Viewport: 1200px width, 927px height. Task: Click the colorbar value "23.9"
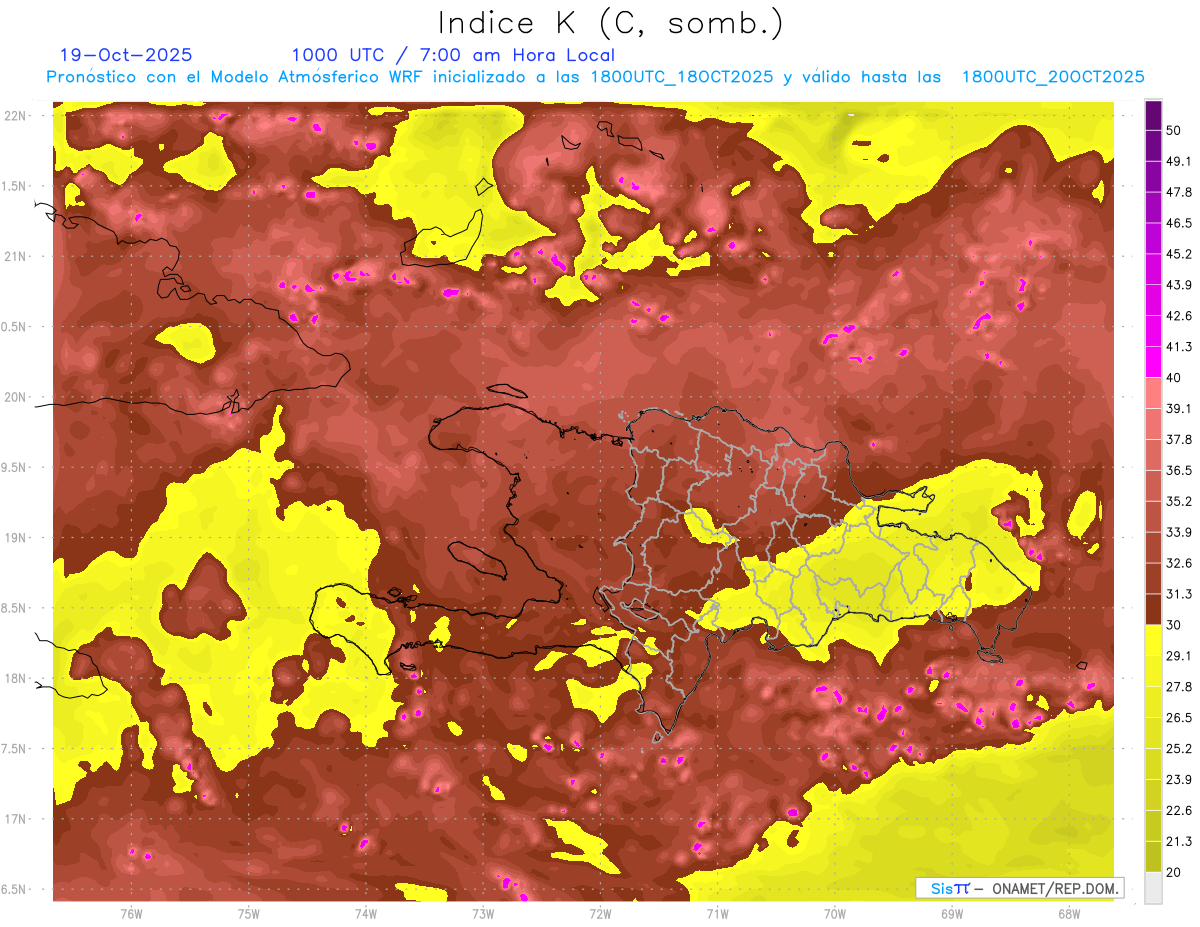pos(1180,780)
